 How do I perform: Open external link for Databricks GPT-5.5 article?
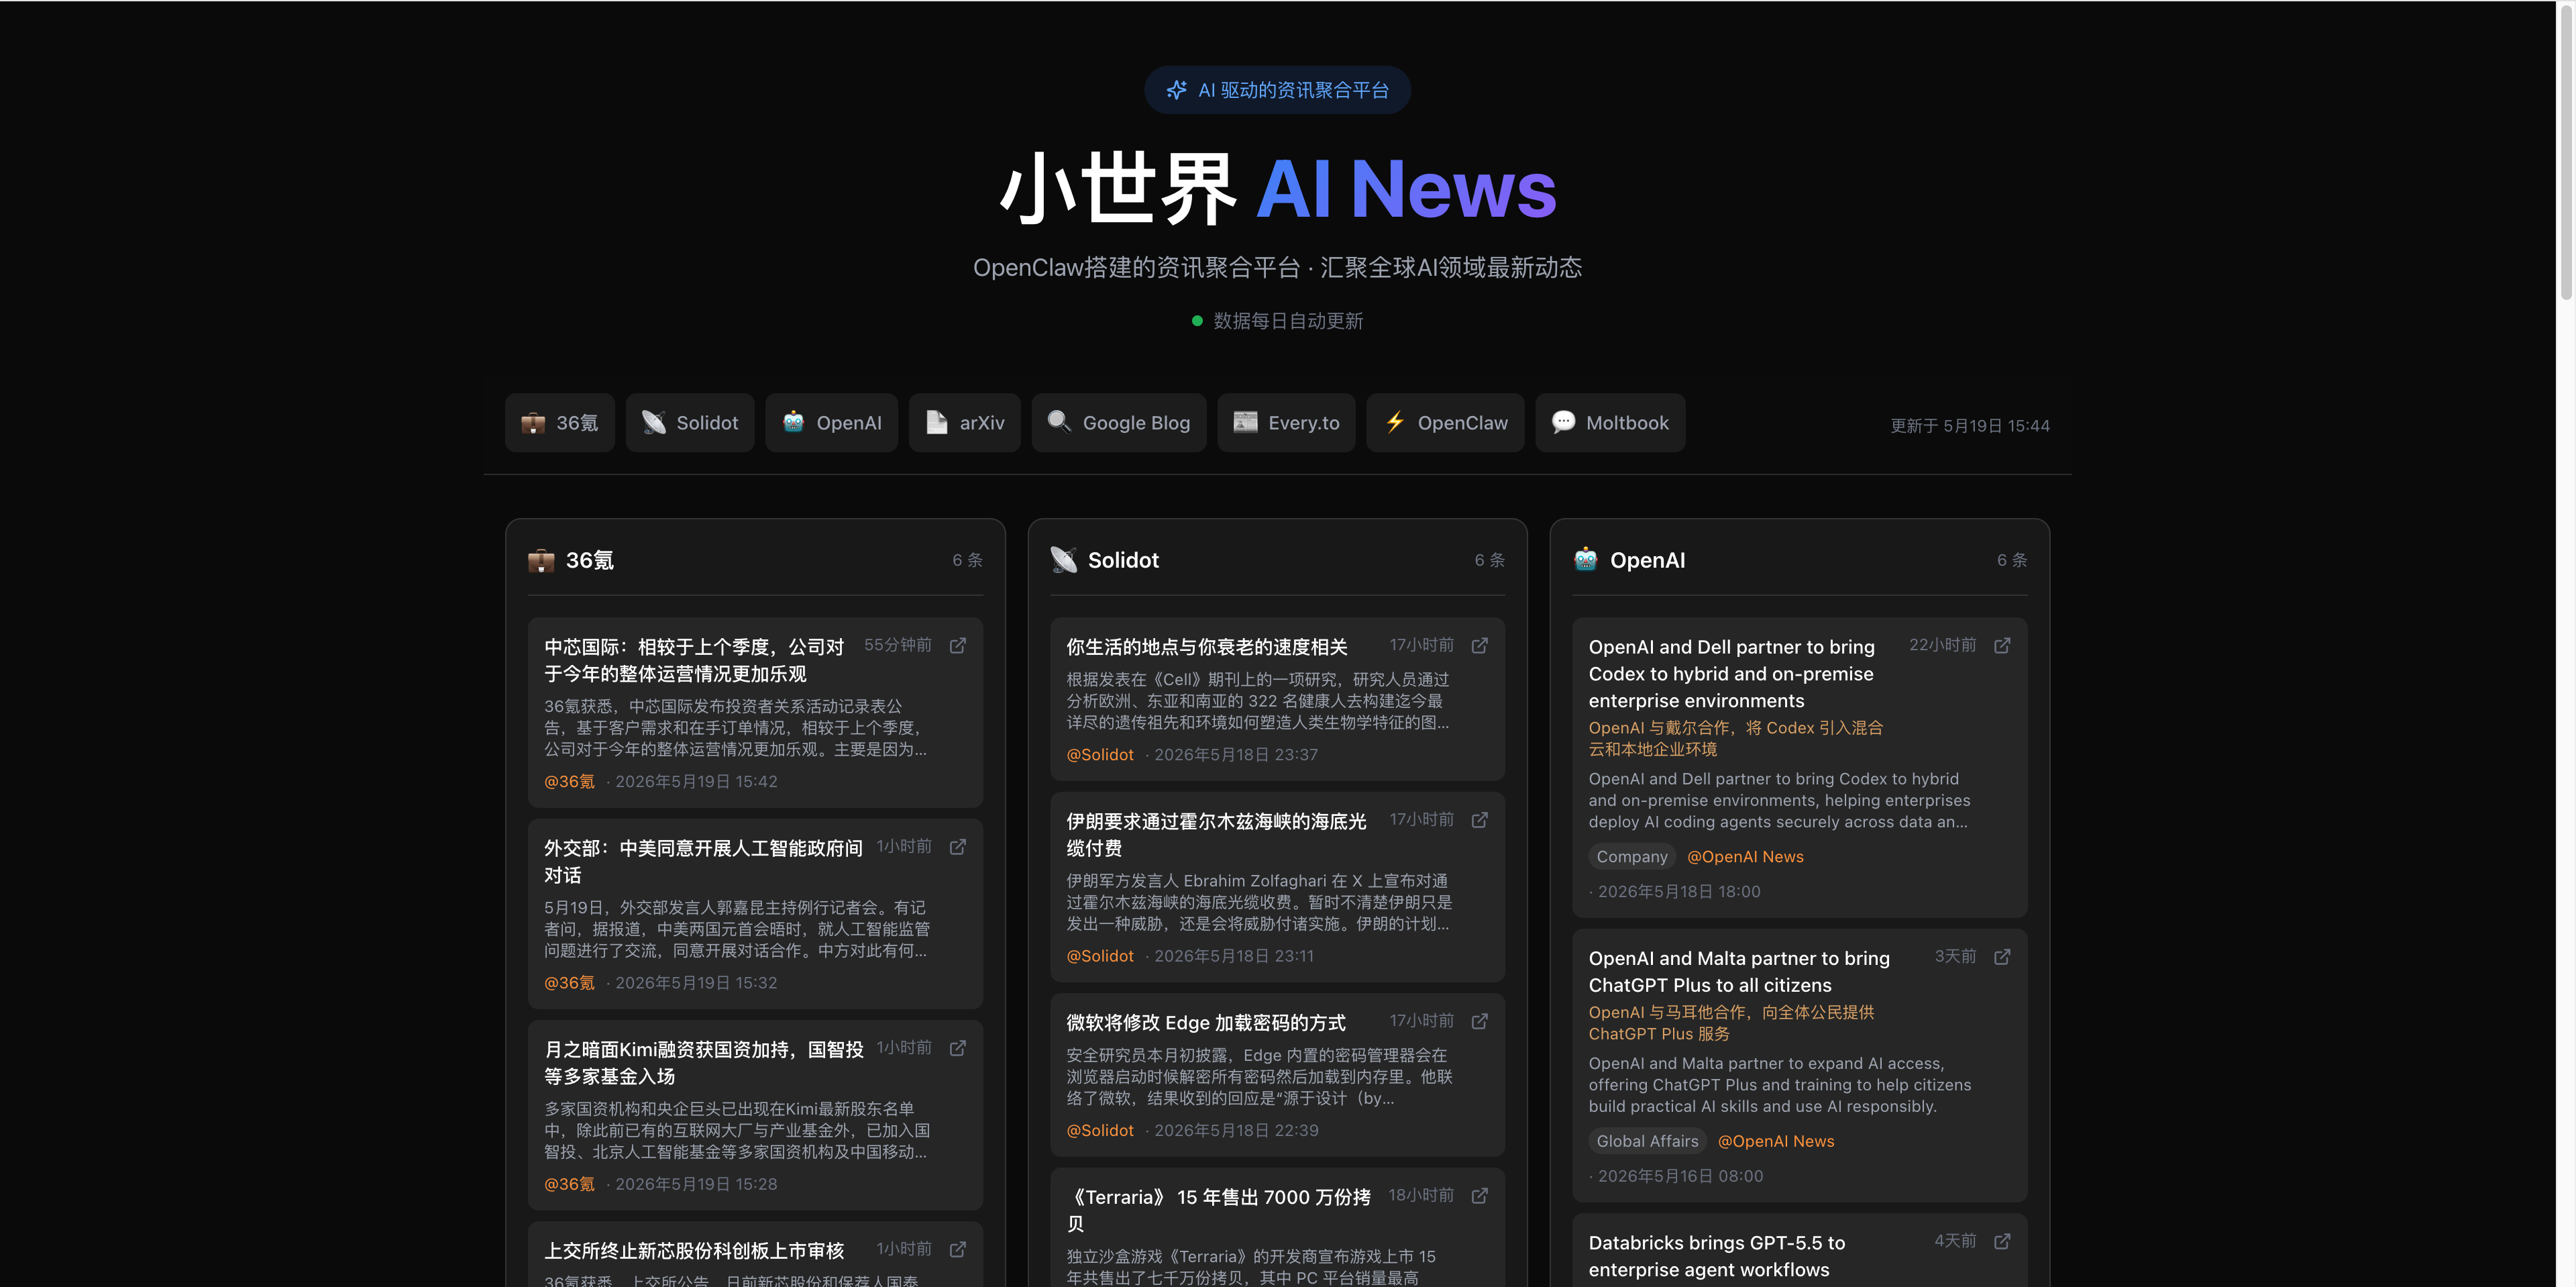pyautogui.click(x=2002, y=1240)
